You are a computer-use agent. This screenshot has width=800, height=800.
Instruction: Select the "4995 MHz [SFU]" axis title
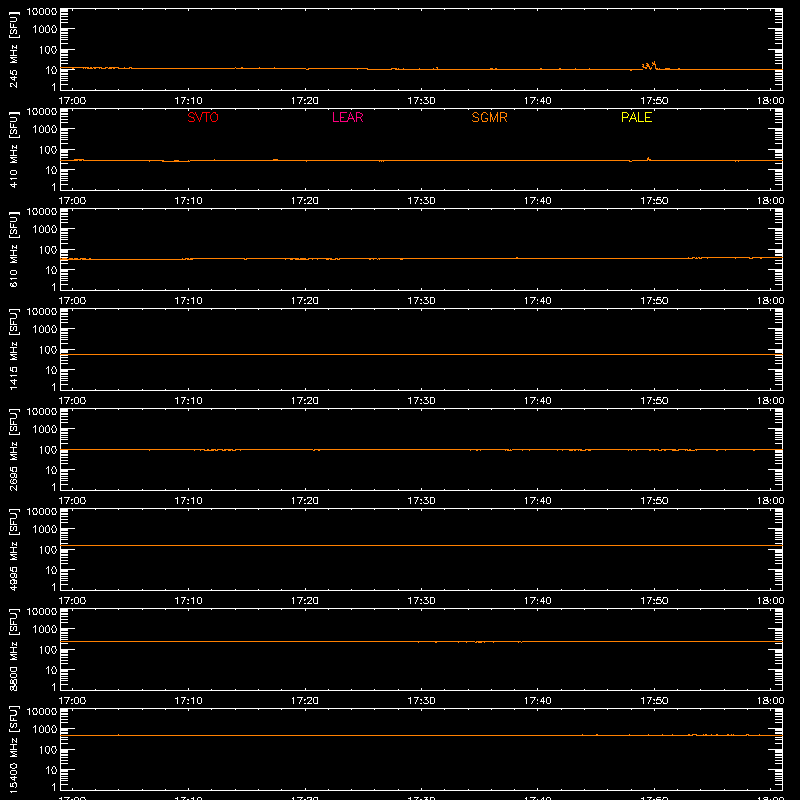(x=14, y=549)
